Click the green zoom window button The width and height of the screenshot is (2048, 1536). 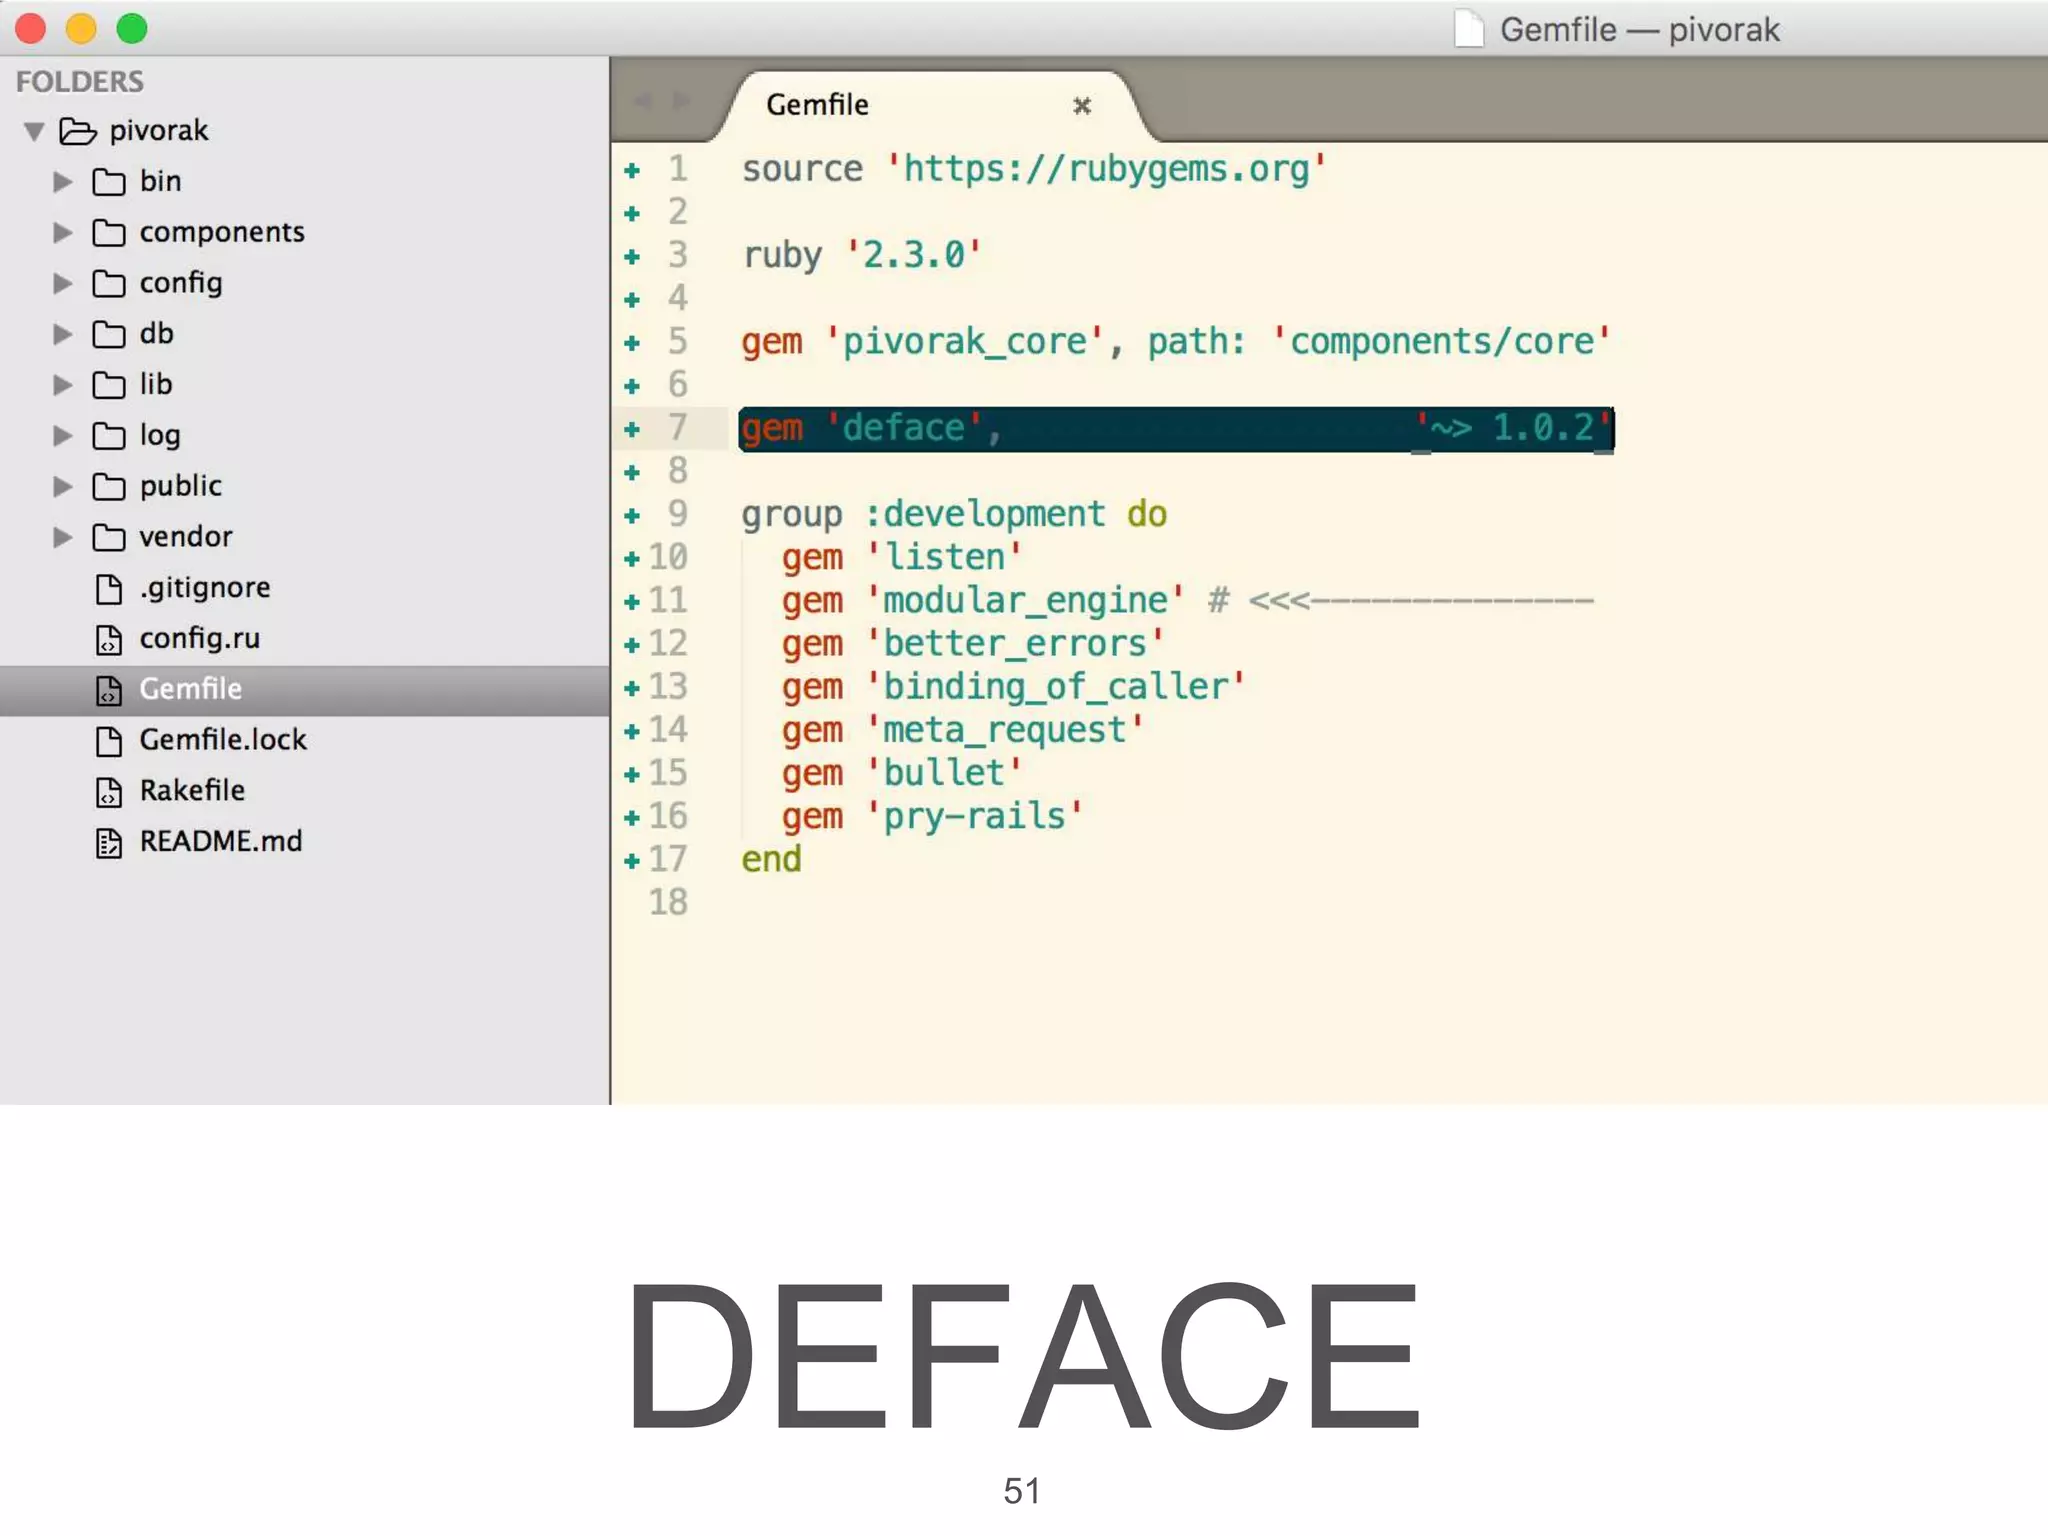click(x=132, y=29)
